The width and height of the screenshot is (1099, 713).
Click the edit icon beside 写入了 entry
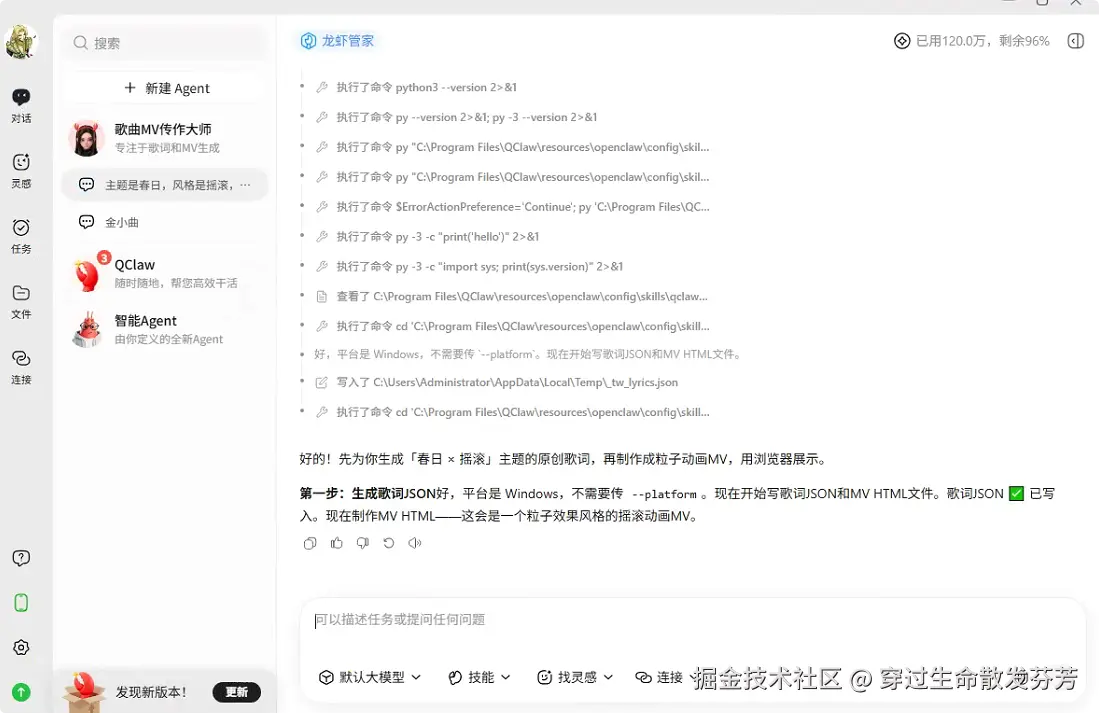(x=322, y=383)
